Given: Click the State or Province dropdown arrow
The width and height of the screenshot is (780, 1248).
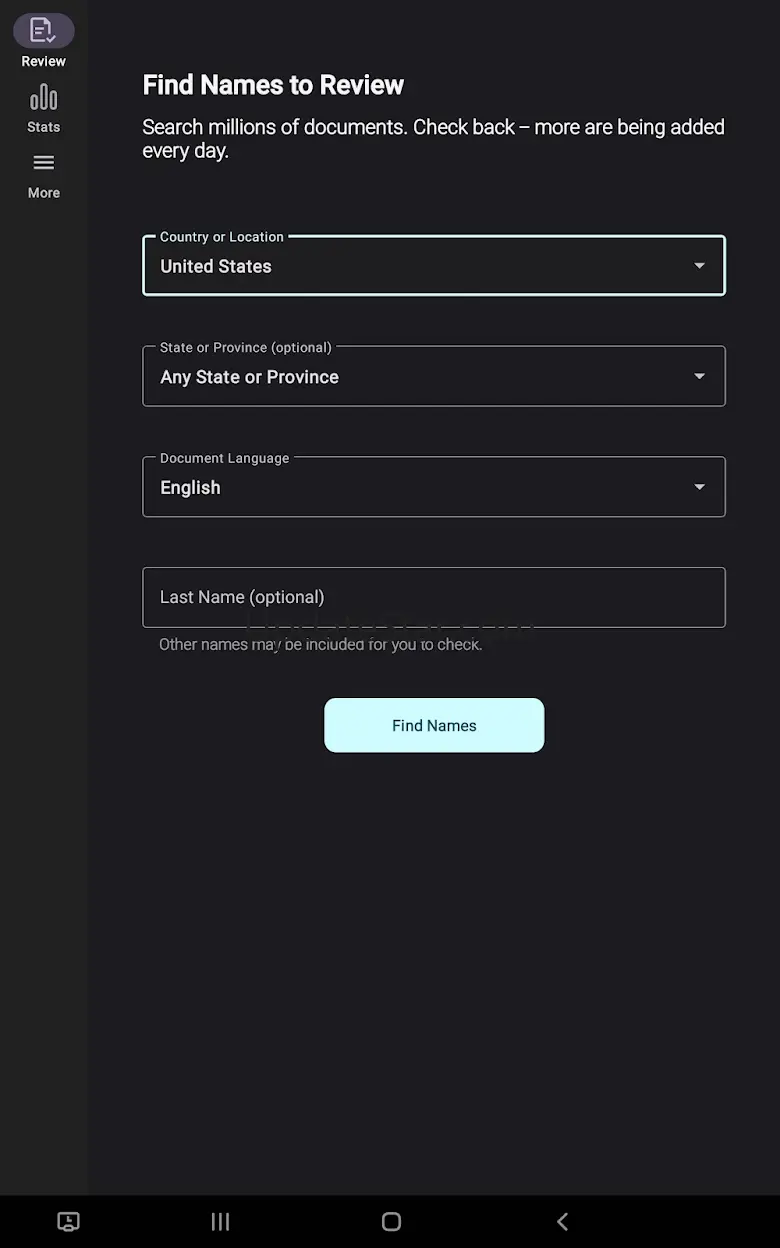Looking at the screenshot, I should pos(699,376).
